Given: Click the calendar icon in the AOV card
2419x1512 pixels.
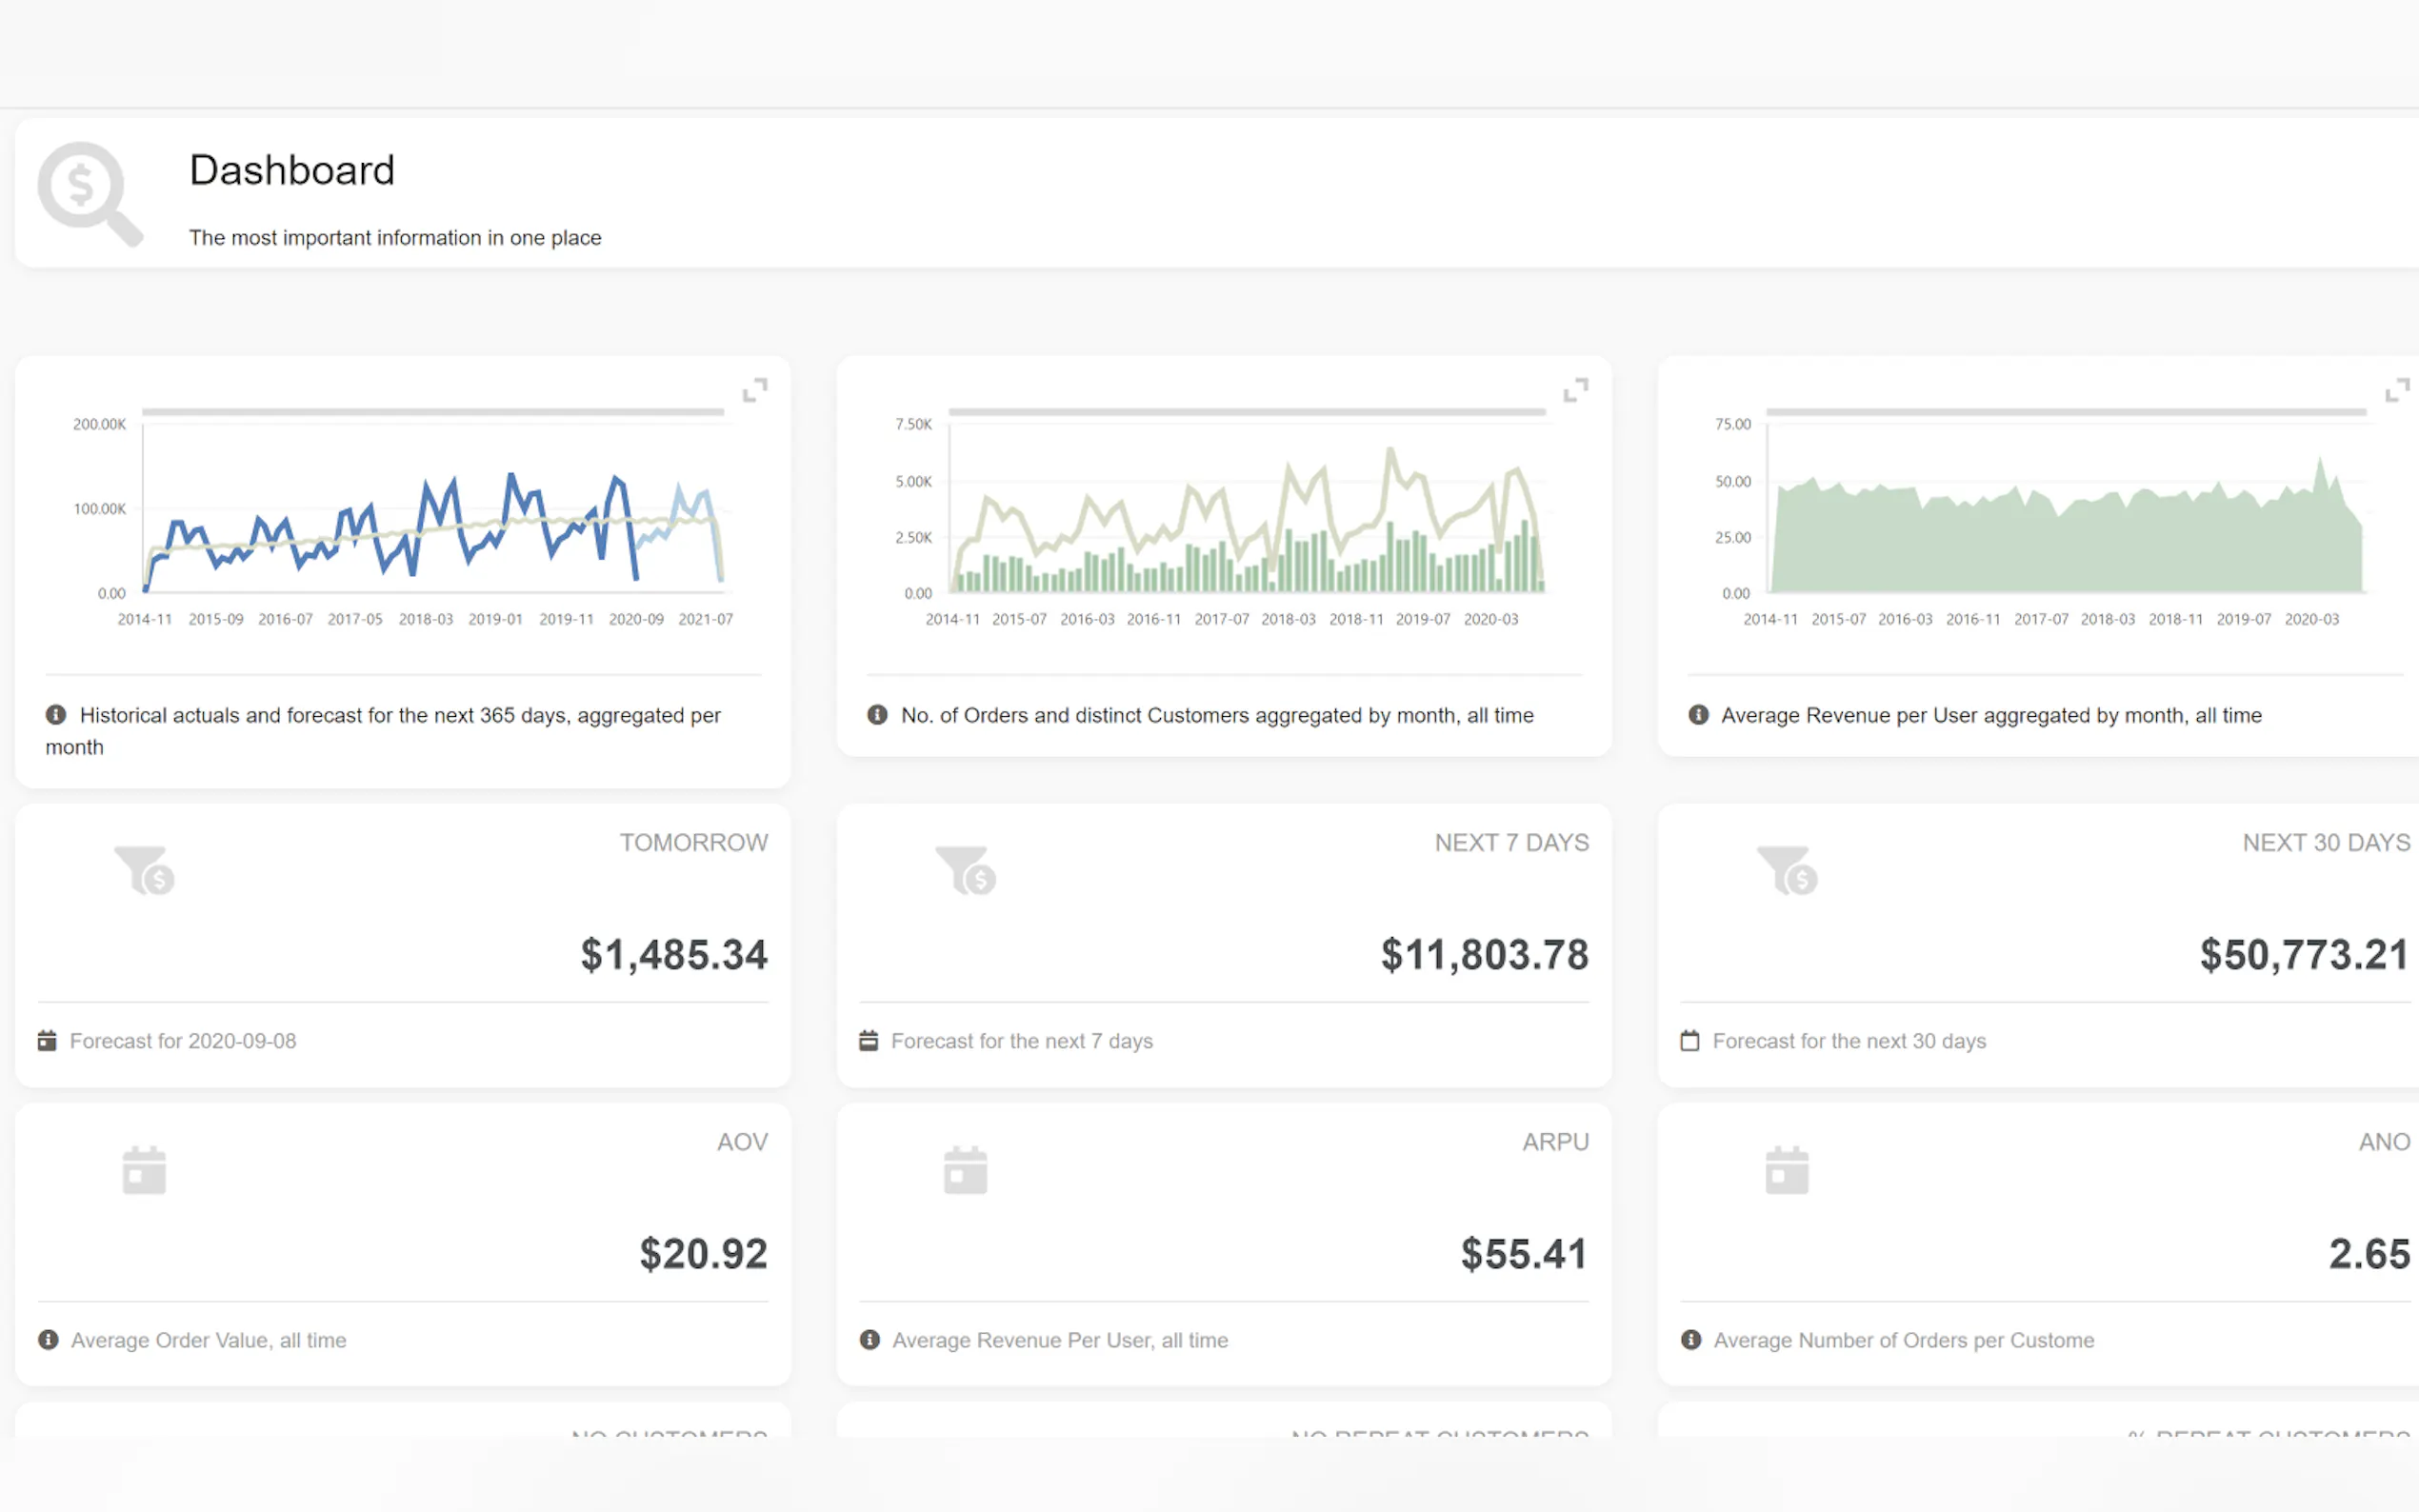Looking at the screenshot, I should pyautogui.click(x=144, y=1170).
